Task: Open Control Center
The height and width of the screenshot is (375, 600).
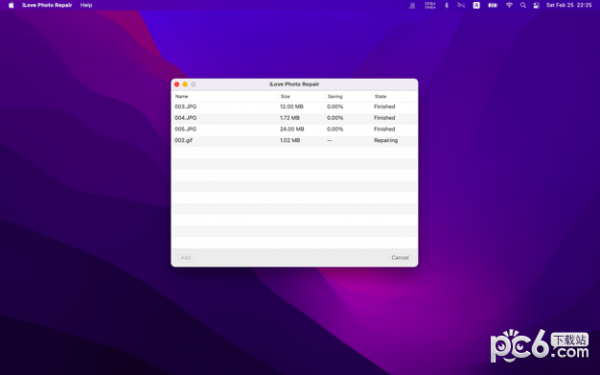Action: point(536,5)
